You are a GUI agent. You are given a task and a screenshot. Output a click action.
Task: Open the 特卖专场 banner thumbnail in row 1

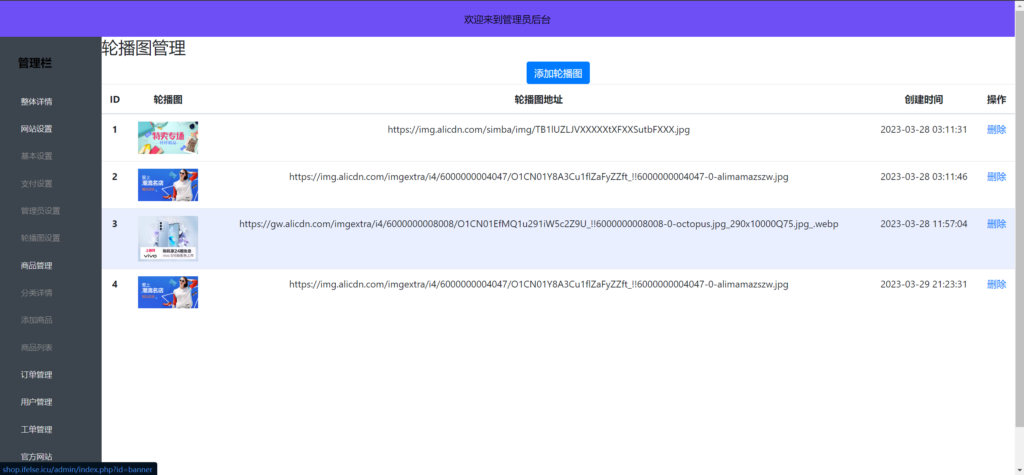click(168, 137)
